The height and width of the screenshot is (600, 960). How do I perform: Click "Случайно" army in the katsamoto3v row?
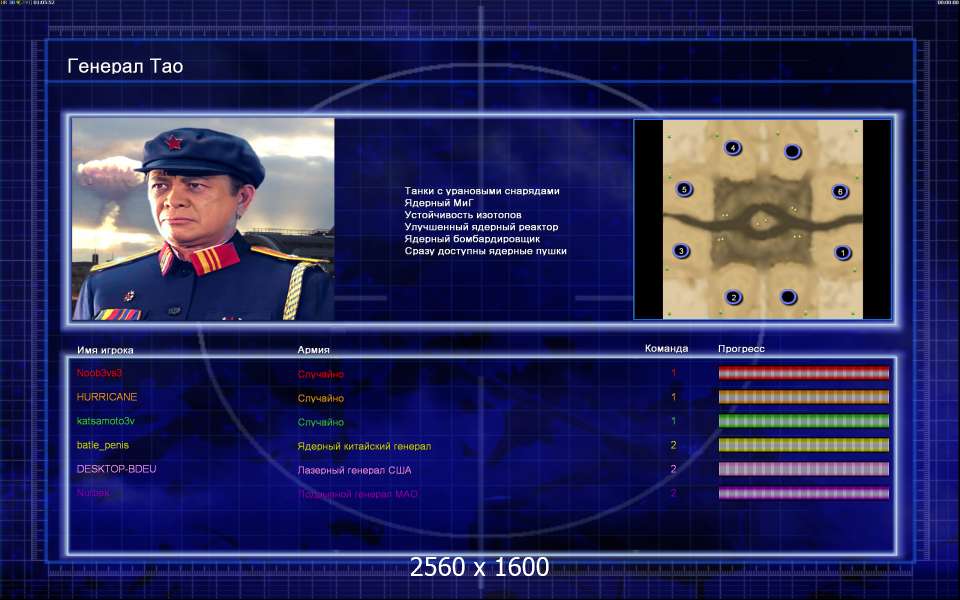321,422
